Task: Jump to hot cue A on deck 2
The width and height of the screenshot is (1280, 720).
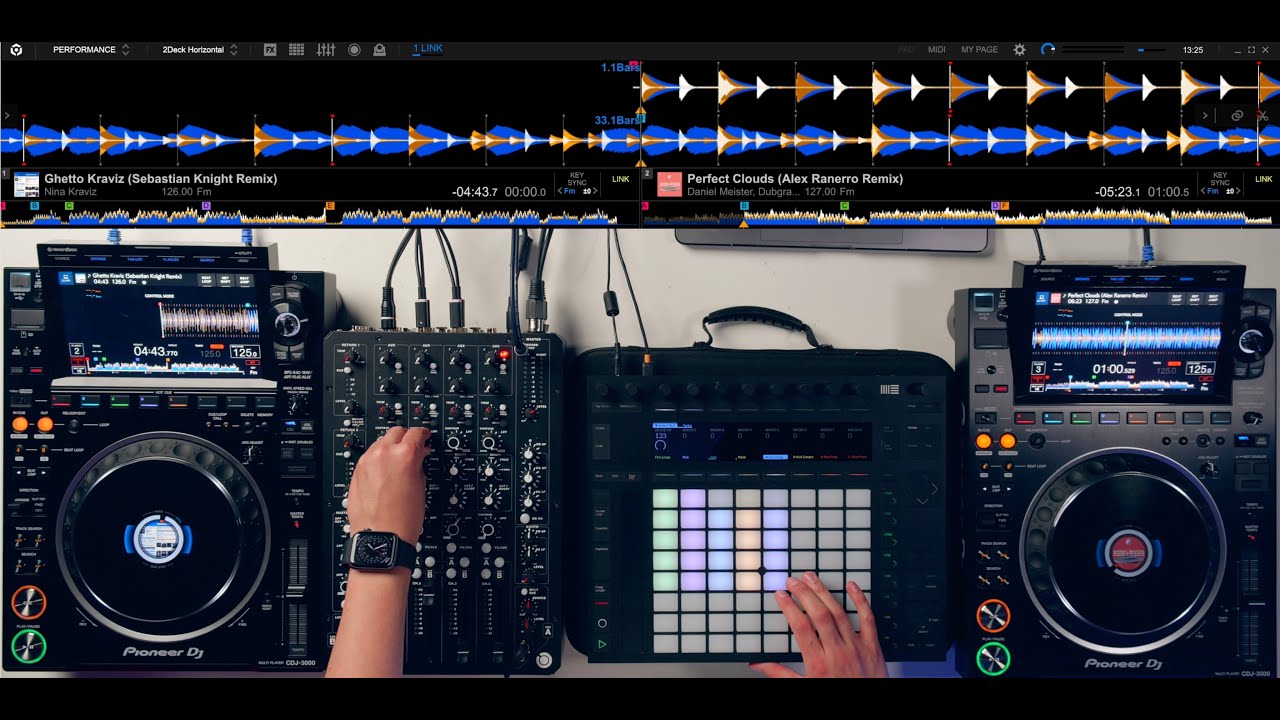Action: pos(646,206)
